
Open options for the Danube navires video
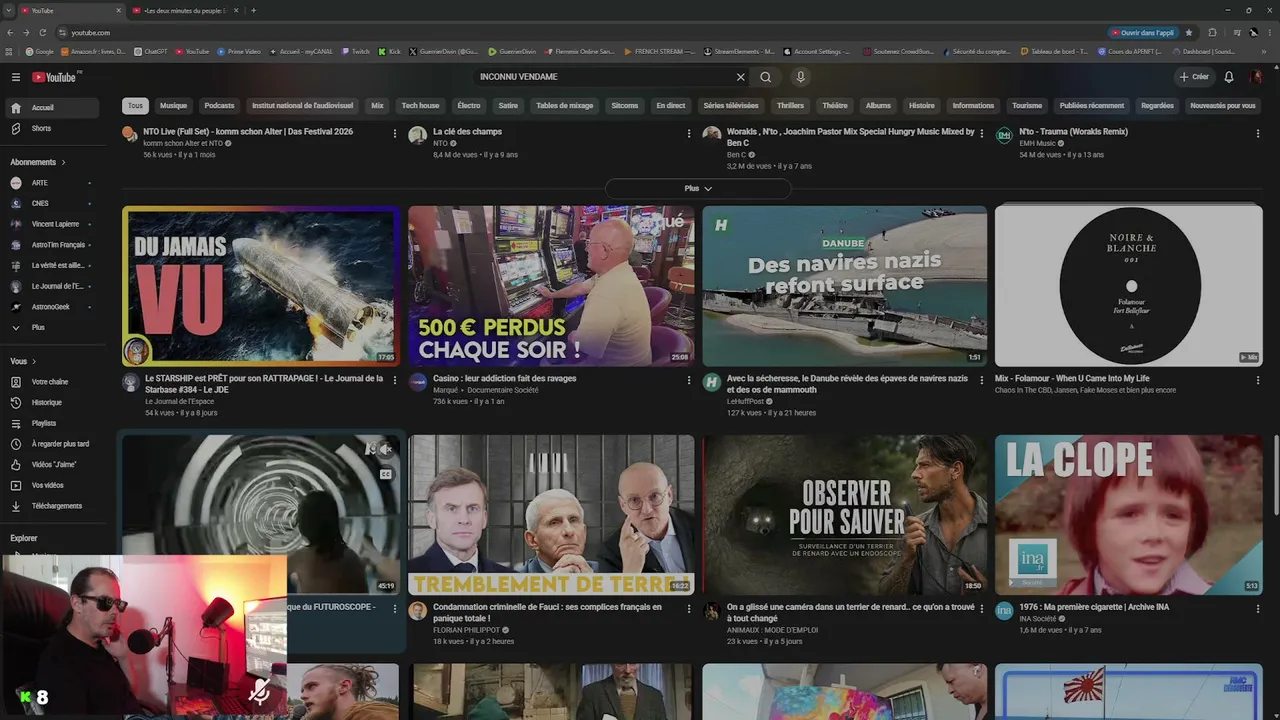coord(981,380)
